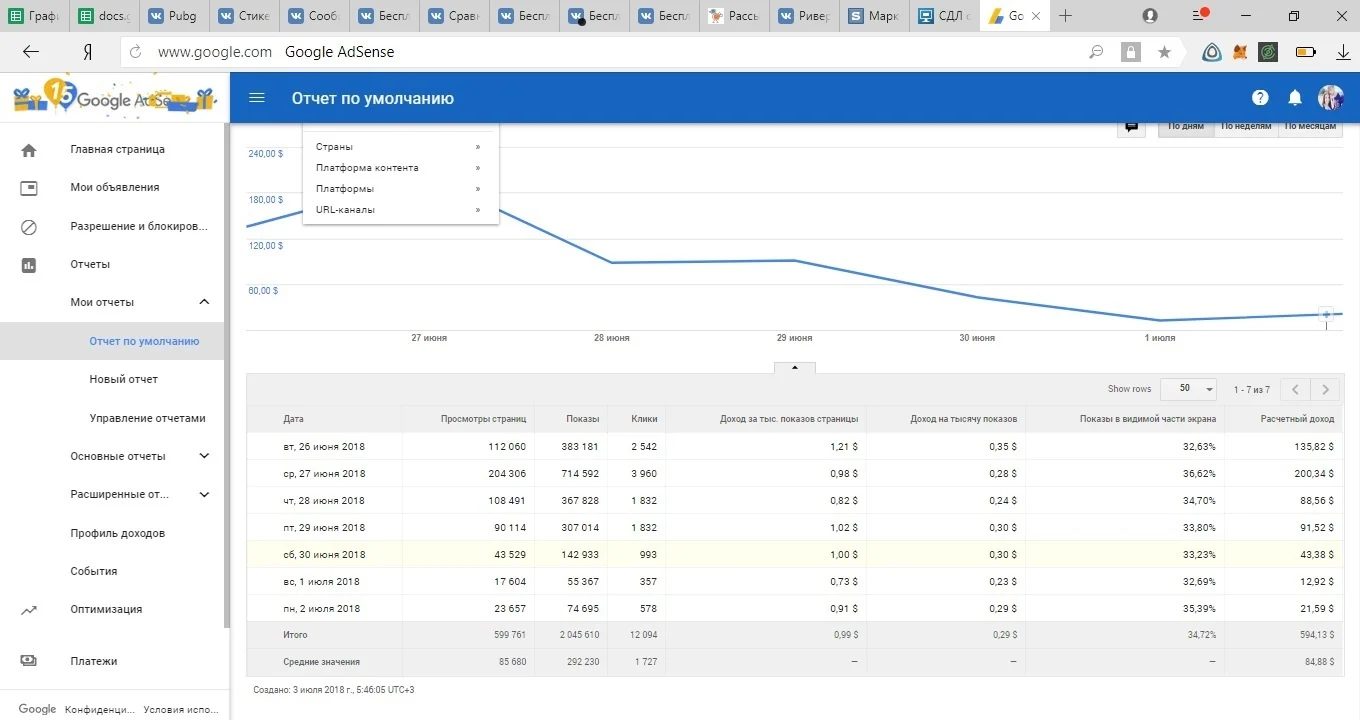Click the MetaMask fox extension icon
The image size is (1360, 720).
[1240, 52]
